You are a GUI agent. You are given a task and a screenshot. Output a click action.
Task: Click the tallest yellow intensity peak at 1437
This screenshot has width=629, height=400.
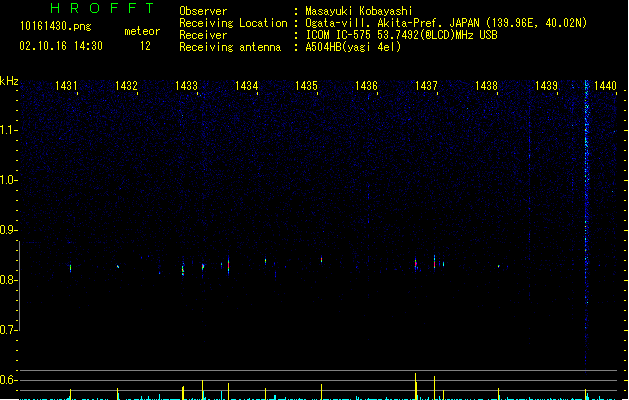416,386
